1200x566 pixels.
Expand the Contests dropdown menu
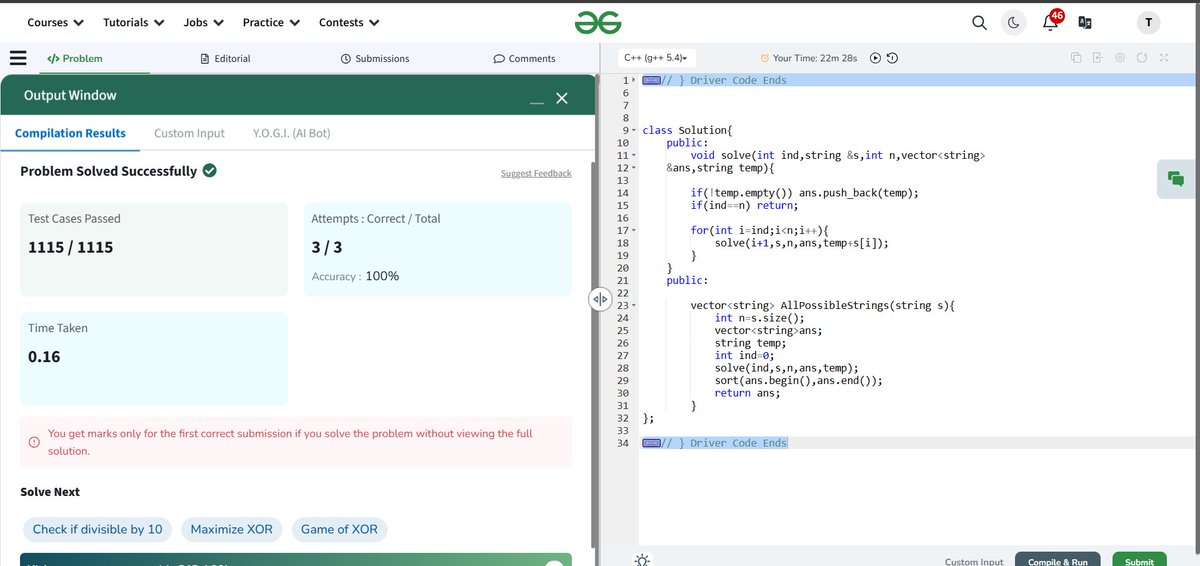pyautogui.click(x=349, y=22)
